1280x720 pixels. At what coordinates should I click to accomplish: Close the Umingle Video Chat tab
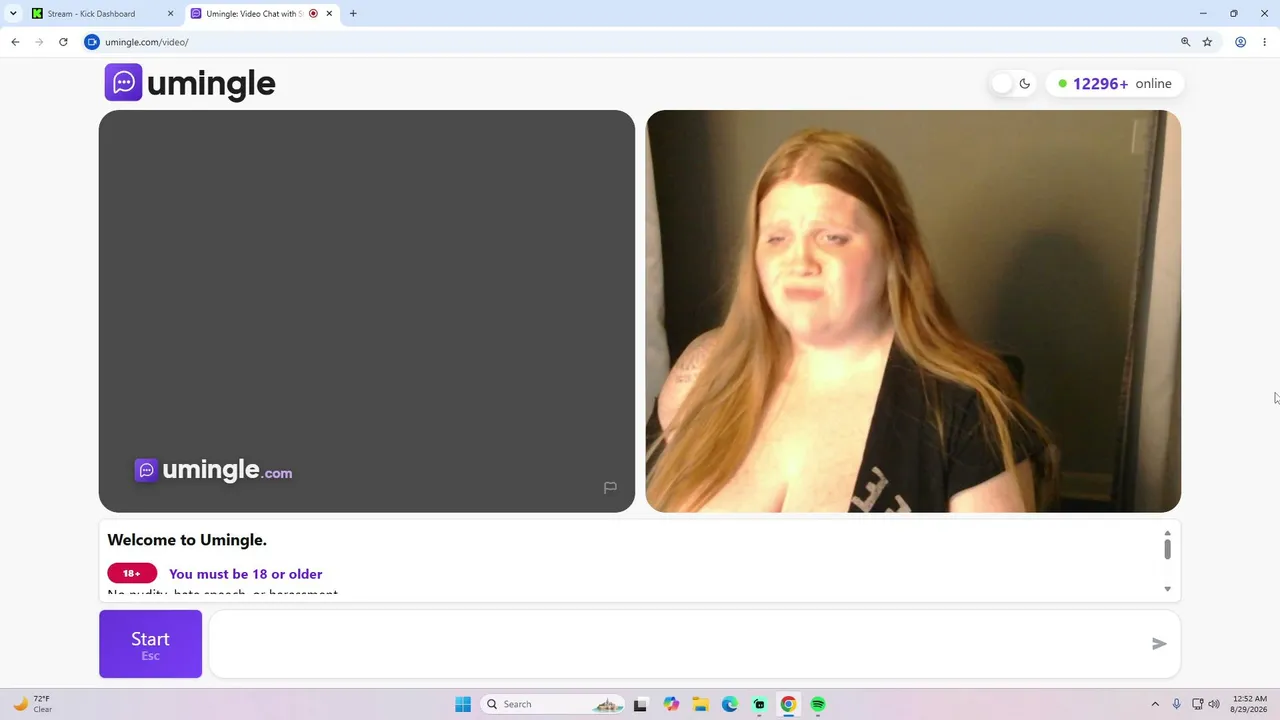point(329,14)
